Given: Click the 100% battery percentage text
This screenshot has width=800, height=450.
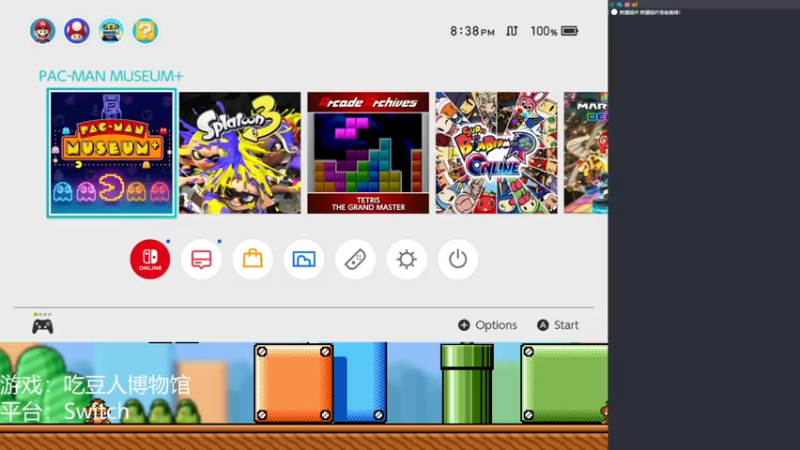Looking at the screenshot, I should coord(544,32).
